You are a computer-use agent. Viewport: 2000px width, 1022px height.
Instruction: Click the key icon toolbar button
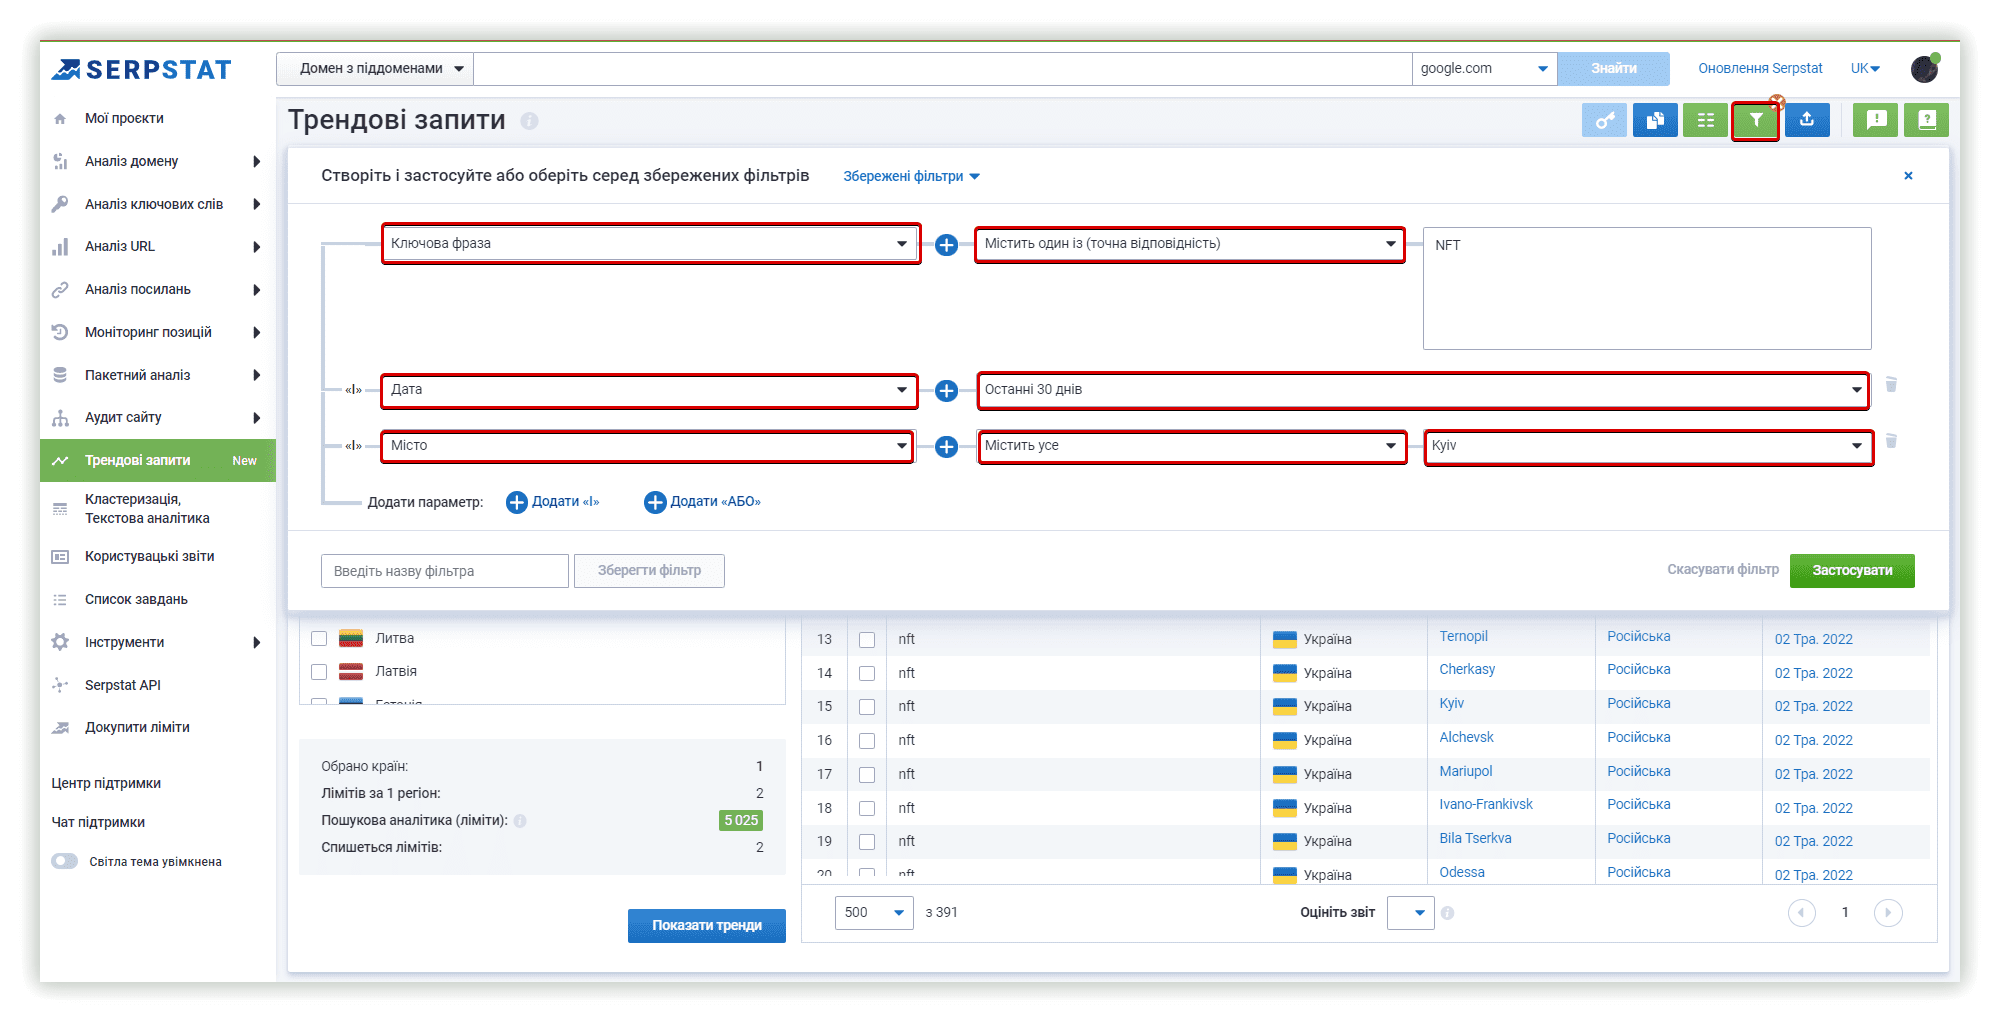click(x=1604, y=120)
